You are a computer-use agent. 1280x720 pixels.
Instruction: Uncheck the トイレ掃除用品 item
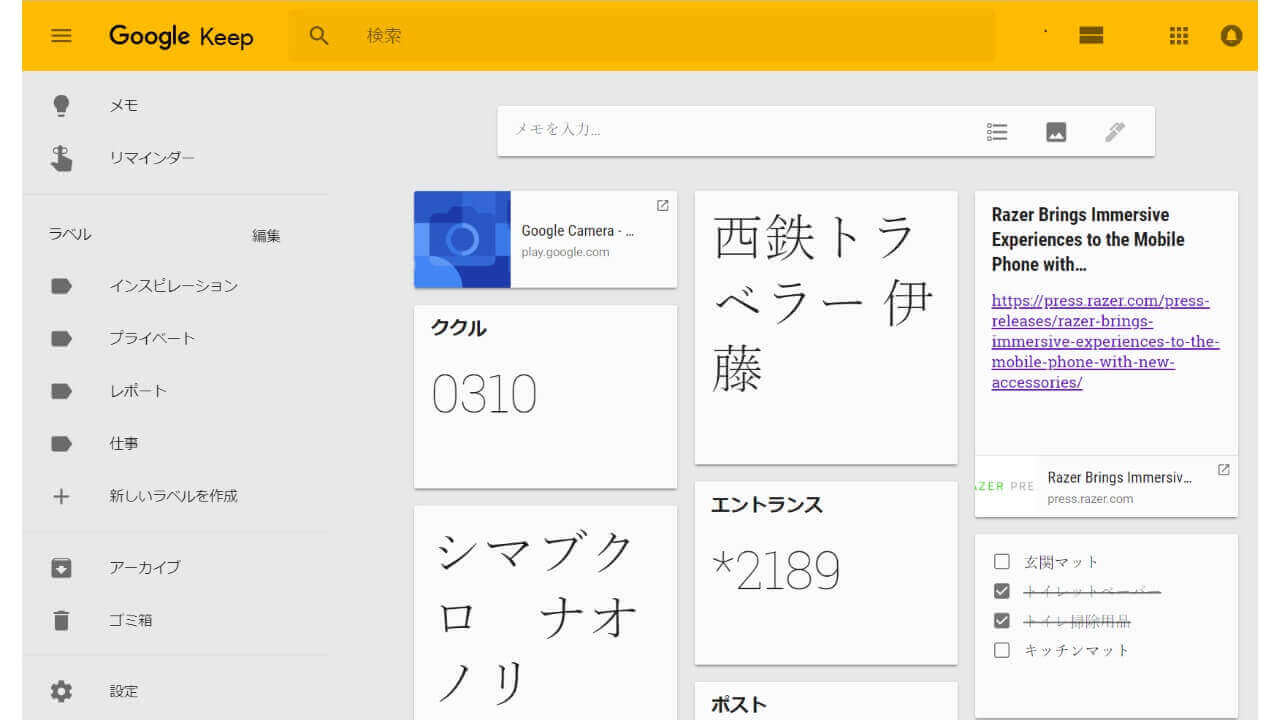click(1002, 621)
